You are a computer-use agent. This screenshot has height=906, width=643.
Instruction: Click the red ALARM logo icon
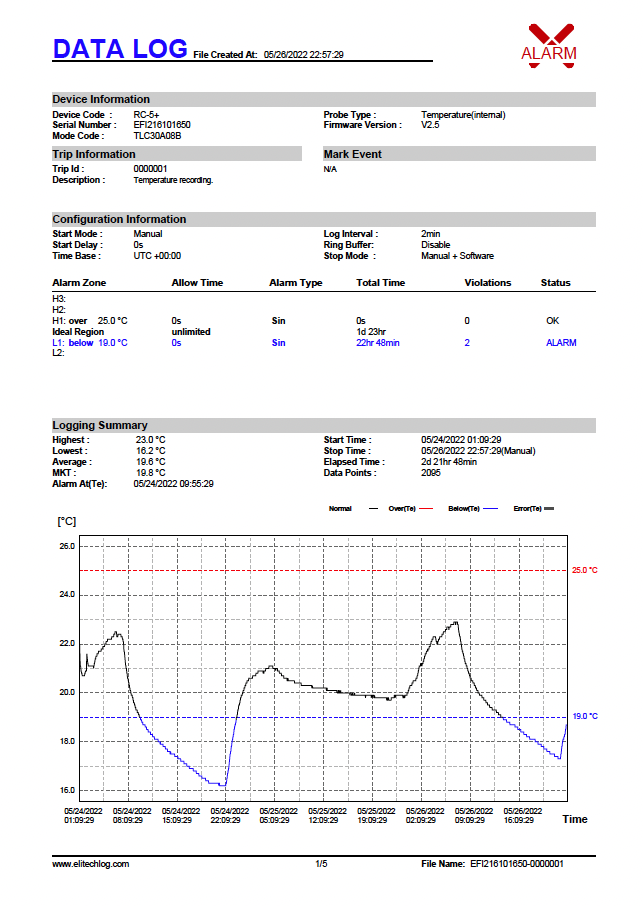tap(549, 46)
